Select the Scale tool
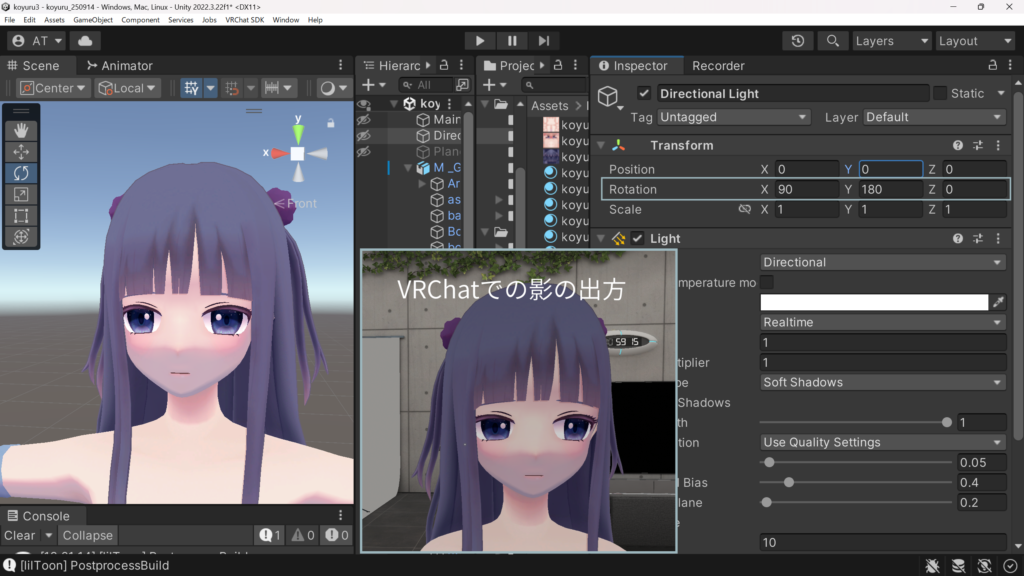Viewport: 1024px width, 576px height. click(x=21, y=195)
